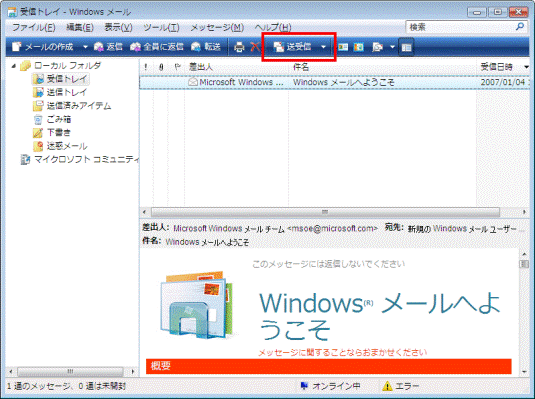
Task: Click preview subject line Windows メールへようこそ
Action: pyautogui.click(x=207, y=242)
